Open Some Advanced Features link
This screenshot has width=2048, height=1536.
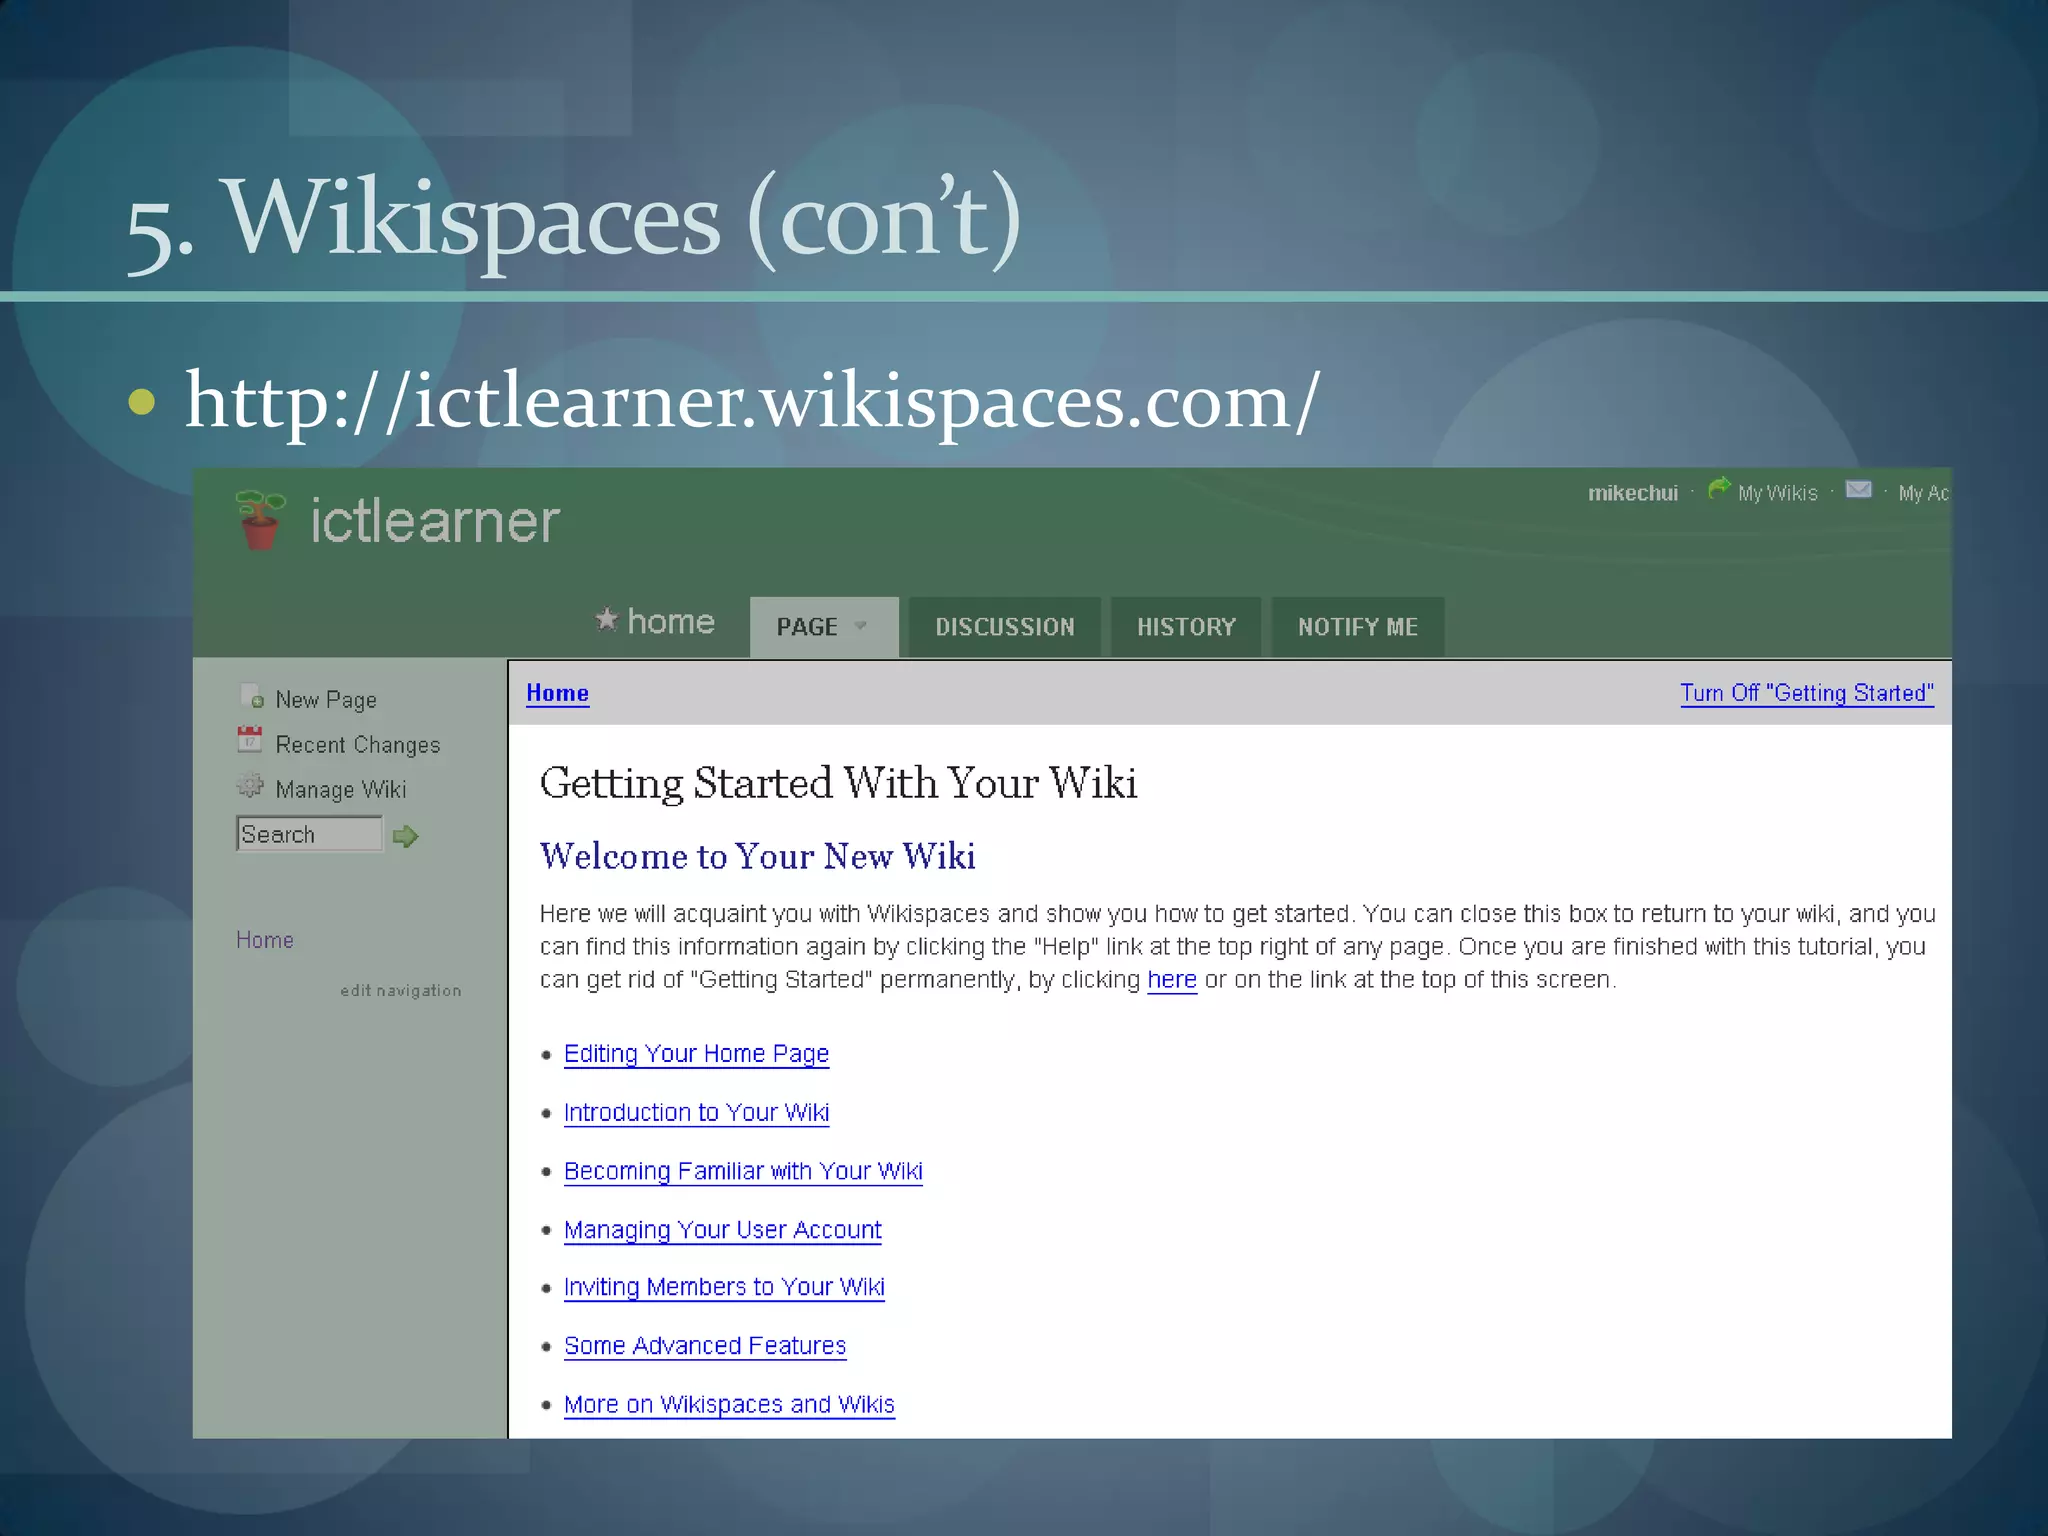(705, 1346)
